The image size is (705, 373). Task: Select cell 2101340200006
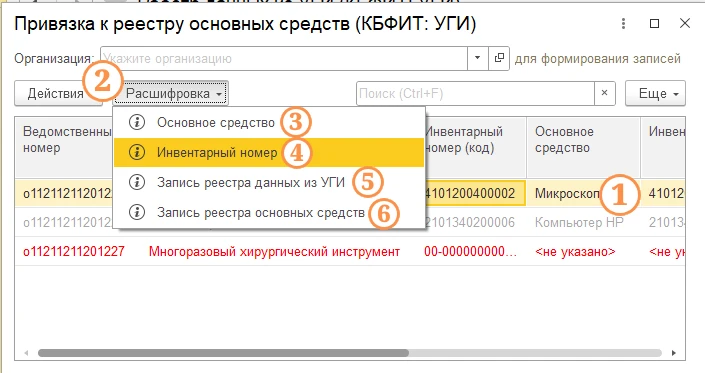tap(475, 222)
